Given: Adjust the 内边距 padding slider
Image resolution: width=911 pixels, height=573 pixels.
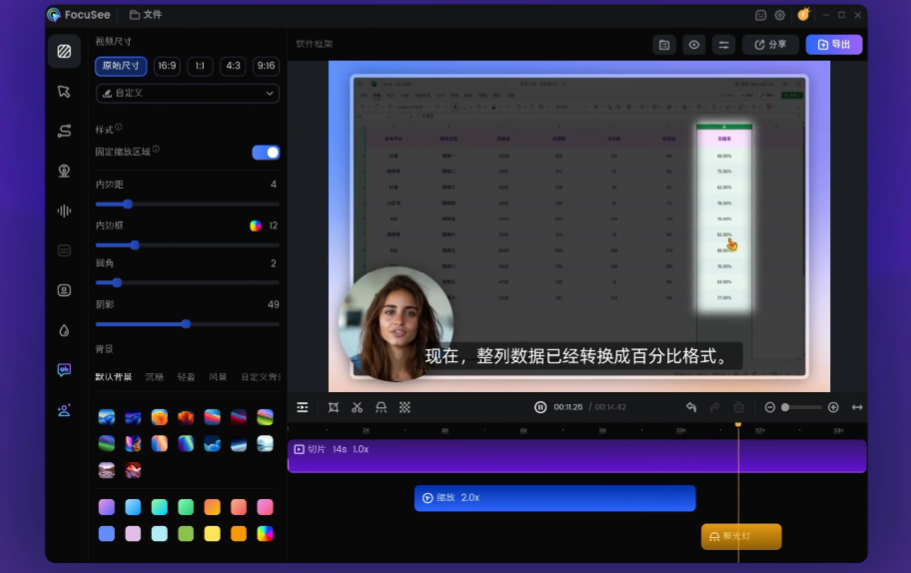Looking at the screenshot, I should (x=187, y=204).
